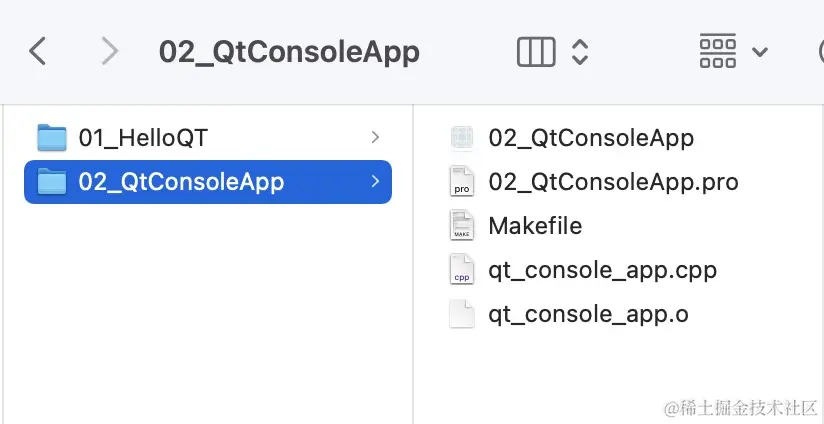Select the Makefile icon
The image size is (824, 424).
pyautogui.click(x=462, y=226)
